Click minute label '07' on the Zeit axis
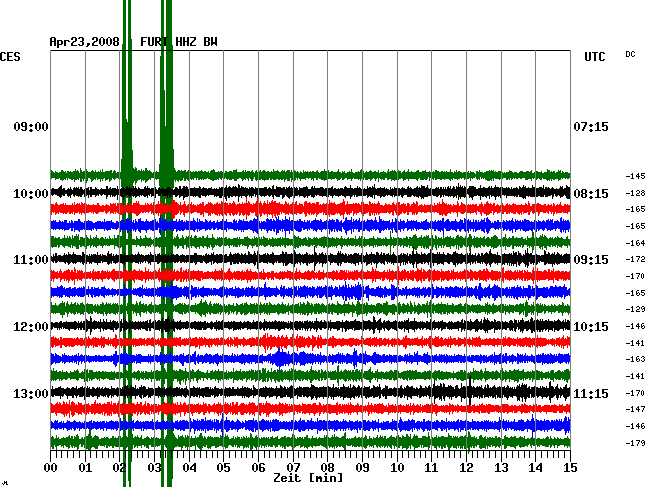Viewport: 650px width, 494px height. coord(293,468)
